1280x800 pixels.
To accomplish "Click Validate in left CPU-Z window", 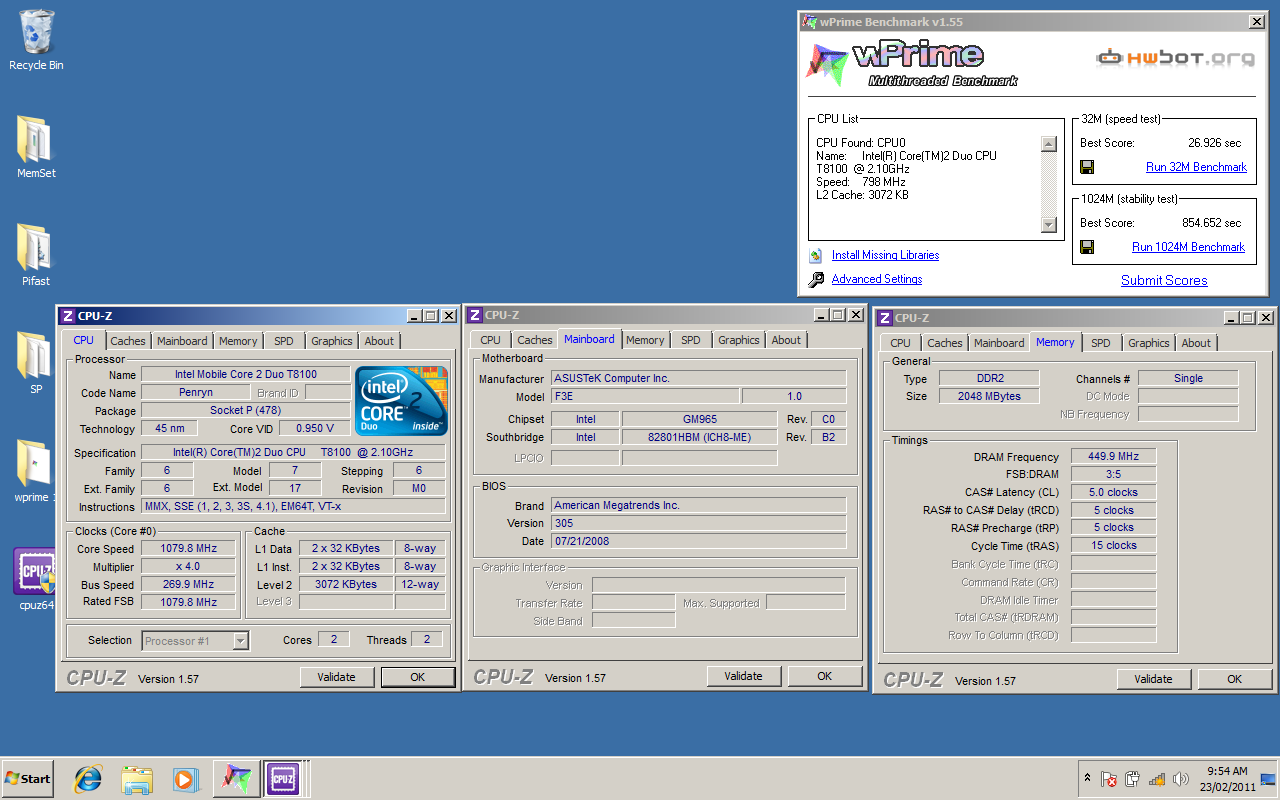I will [x=336, y=677].
